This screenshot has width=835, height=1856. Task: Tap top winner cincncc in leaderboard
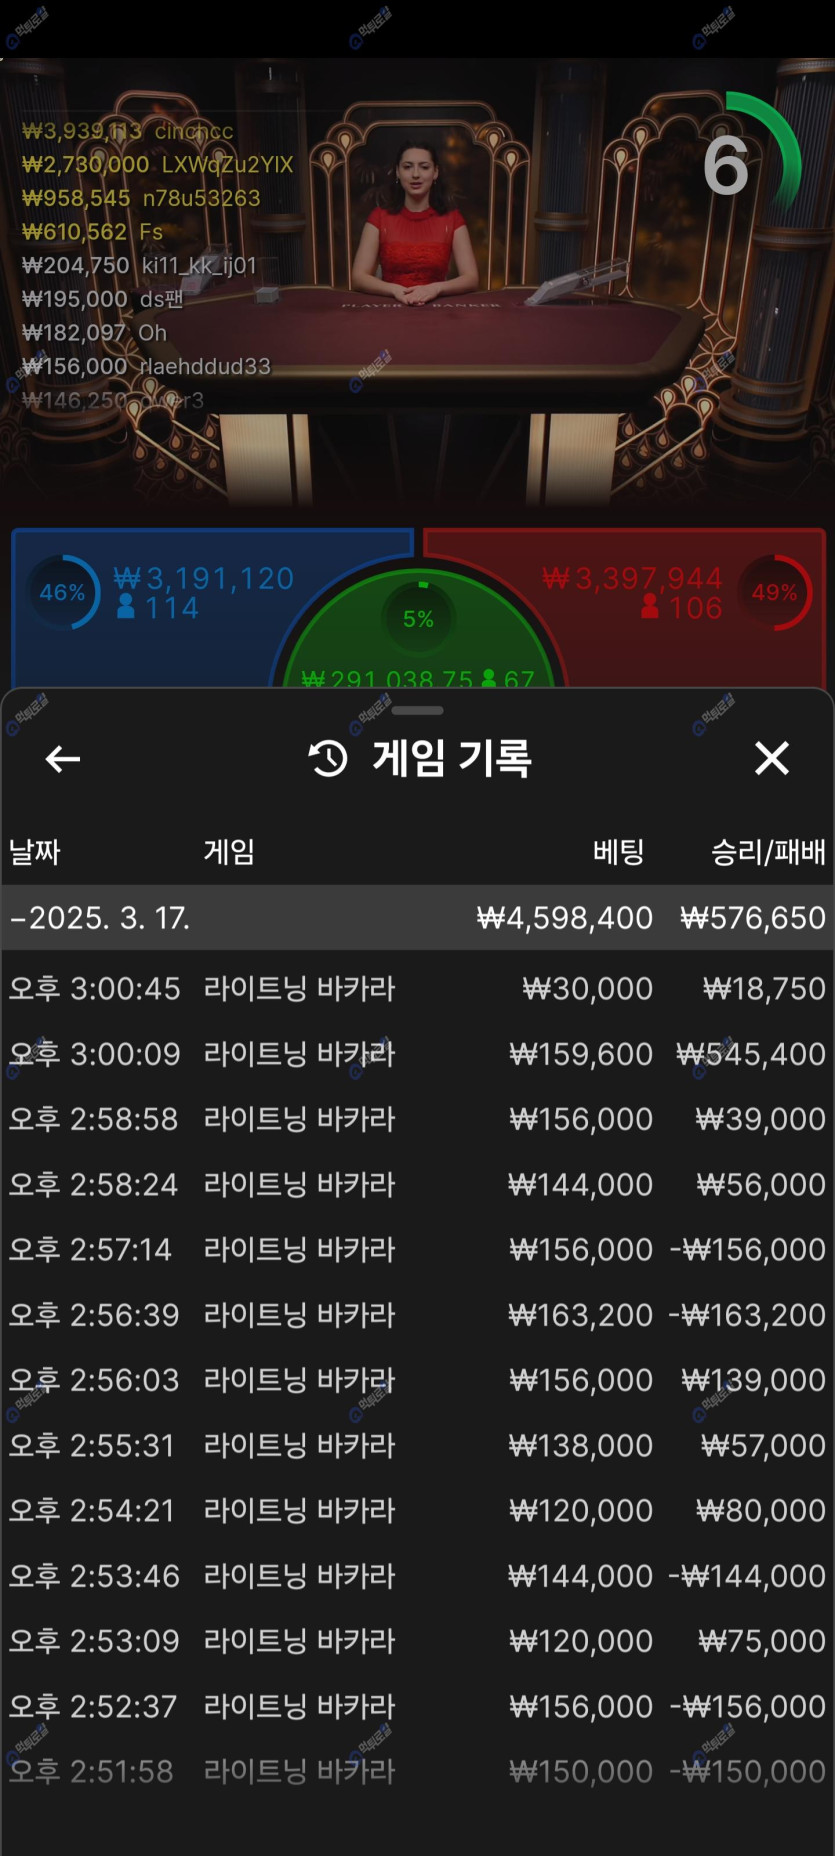coord(128,131)
